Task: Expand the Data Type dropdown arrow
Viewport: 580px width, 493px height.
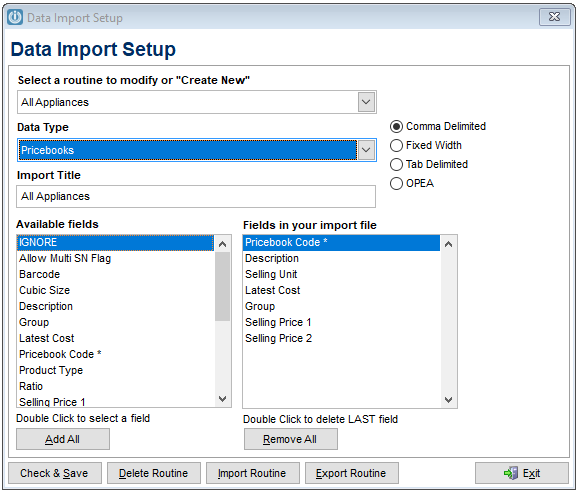Action: point(366,150)
